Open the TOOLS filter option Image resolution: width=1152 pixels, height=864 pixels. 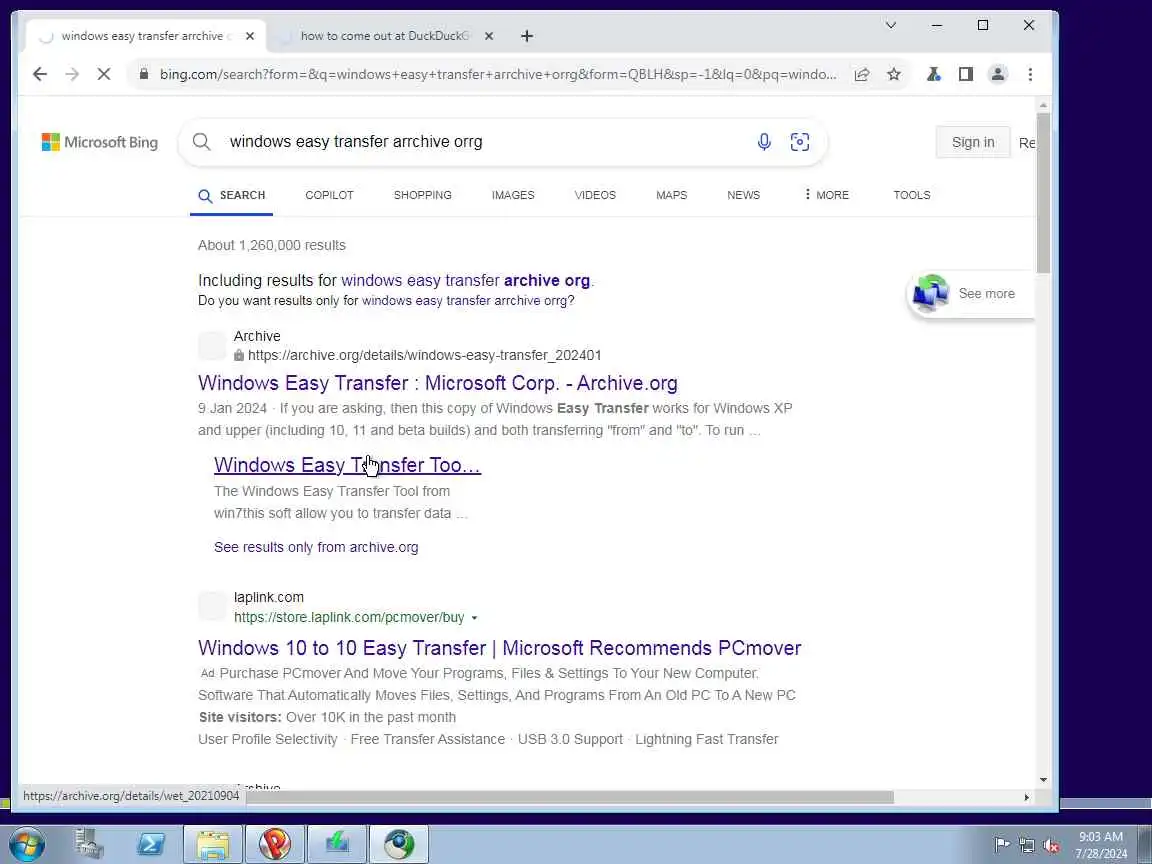tap(912, 195)
